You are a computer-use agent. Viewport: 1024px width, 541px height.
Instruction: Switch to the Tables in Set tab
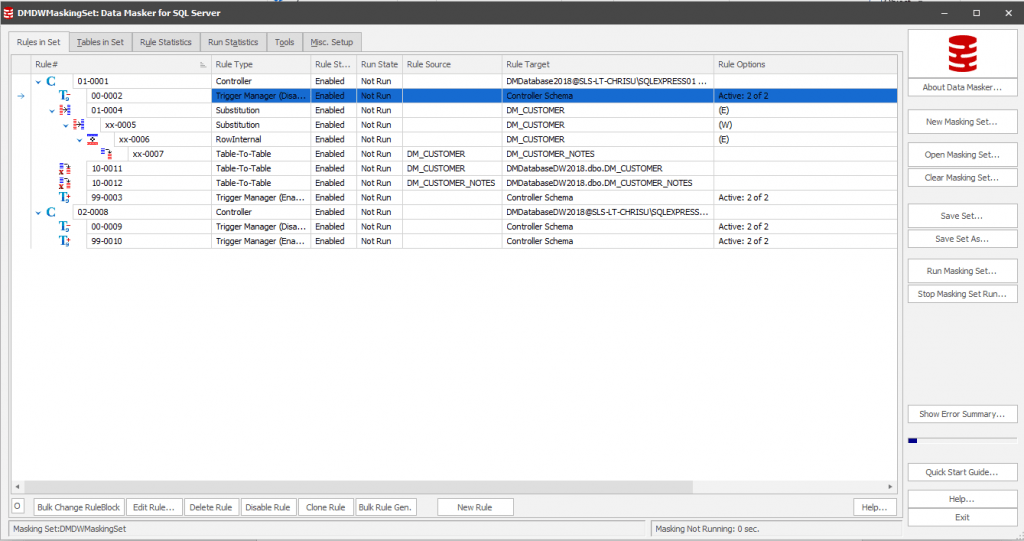[x=100, y=42]
